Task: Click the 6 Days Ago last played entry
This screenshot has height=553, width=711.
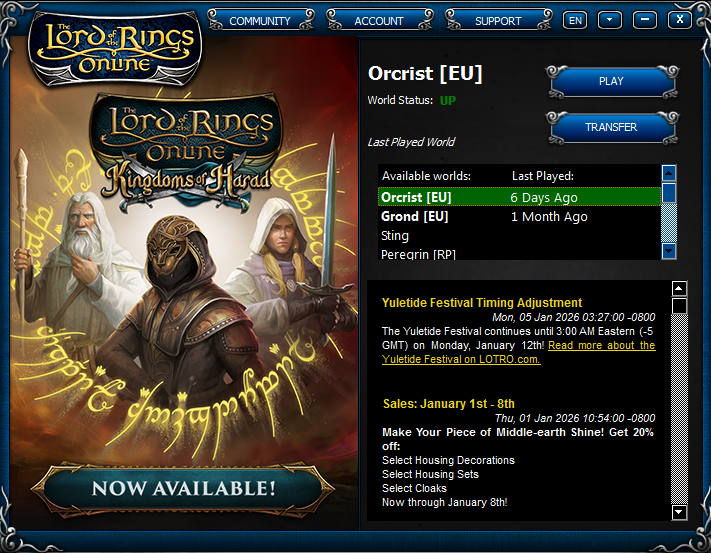Action: point(544,198)
